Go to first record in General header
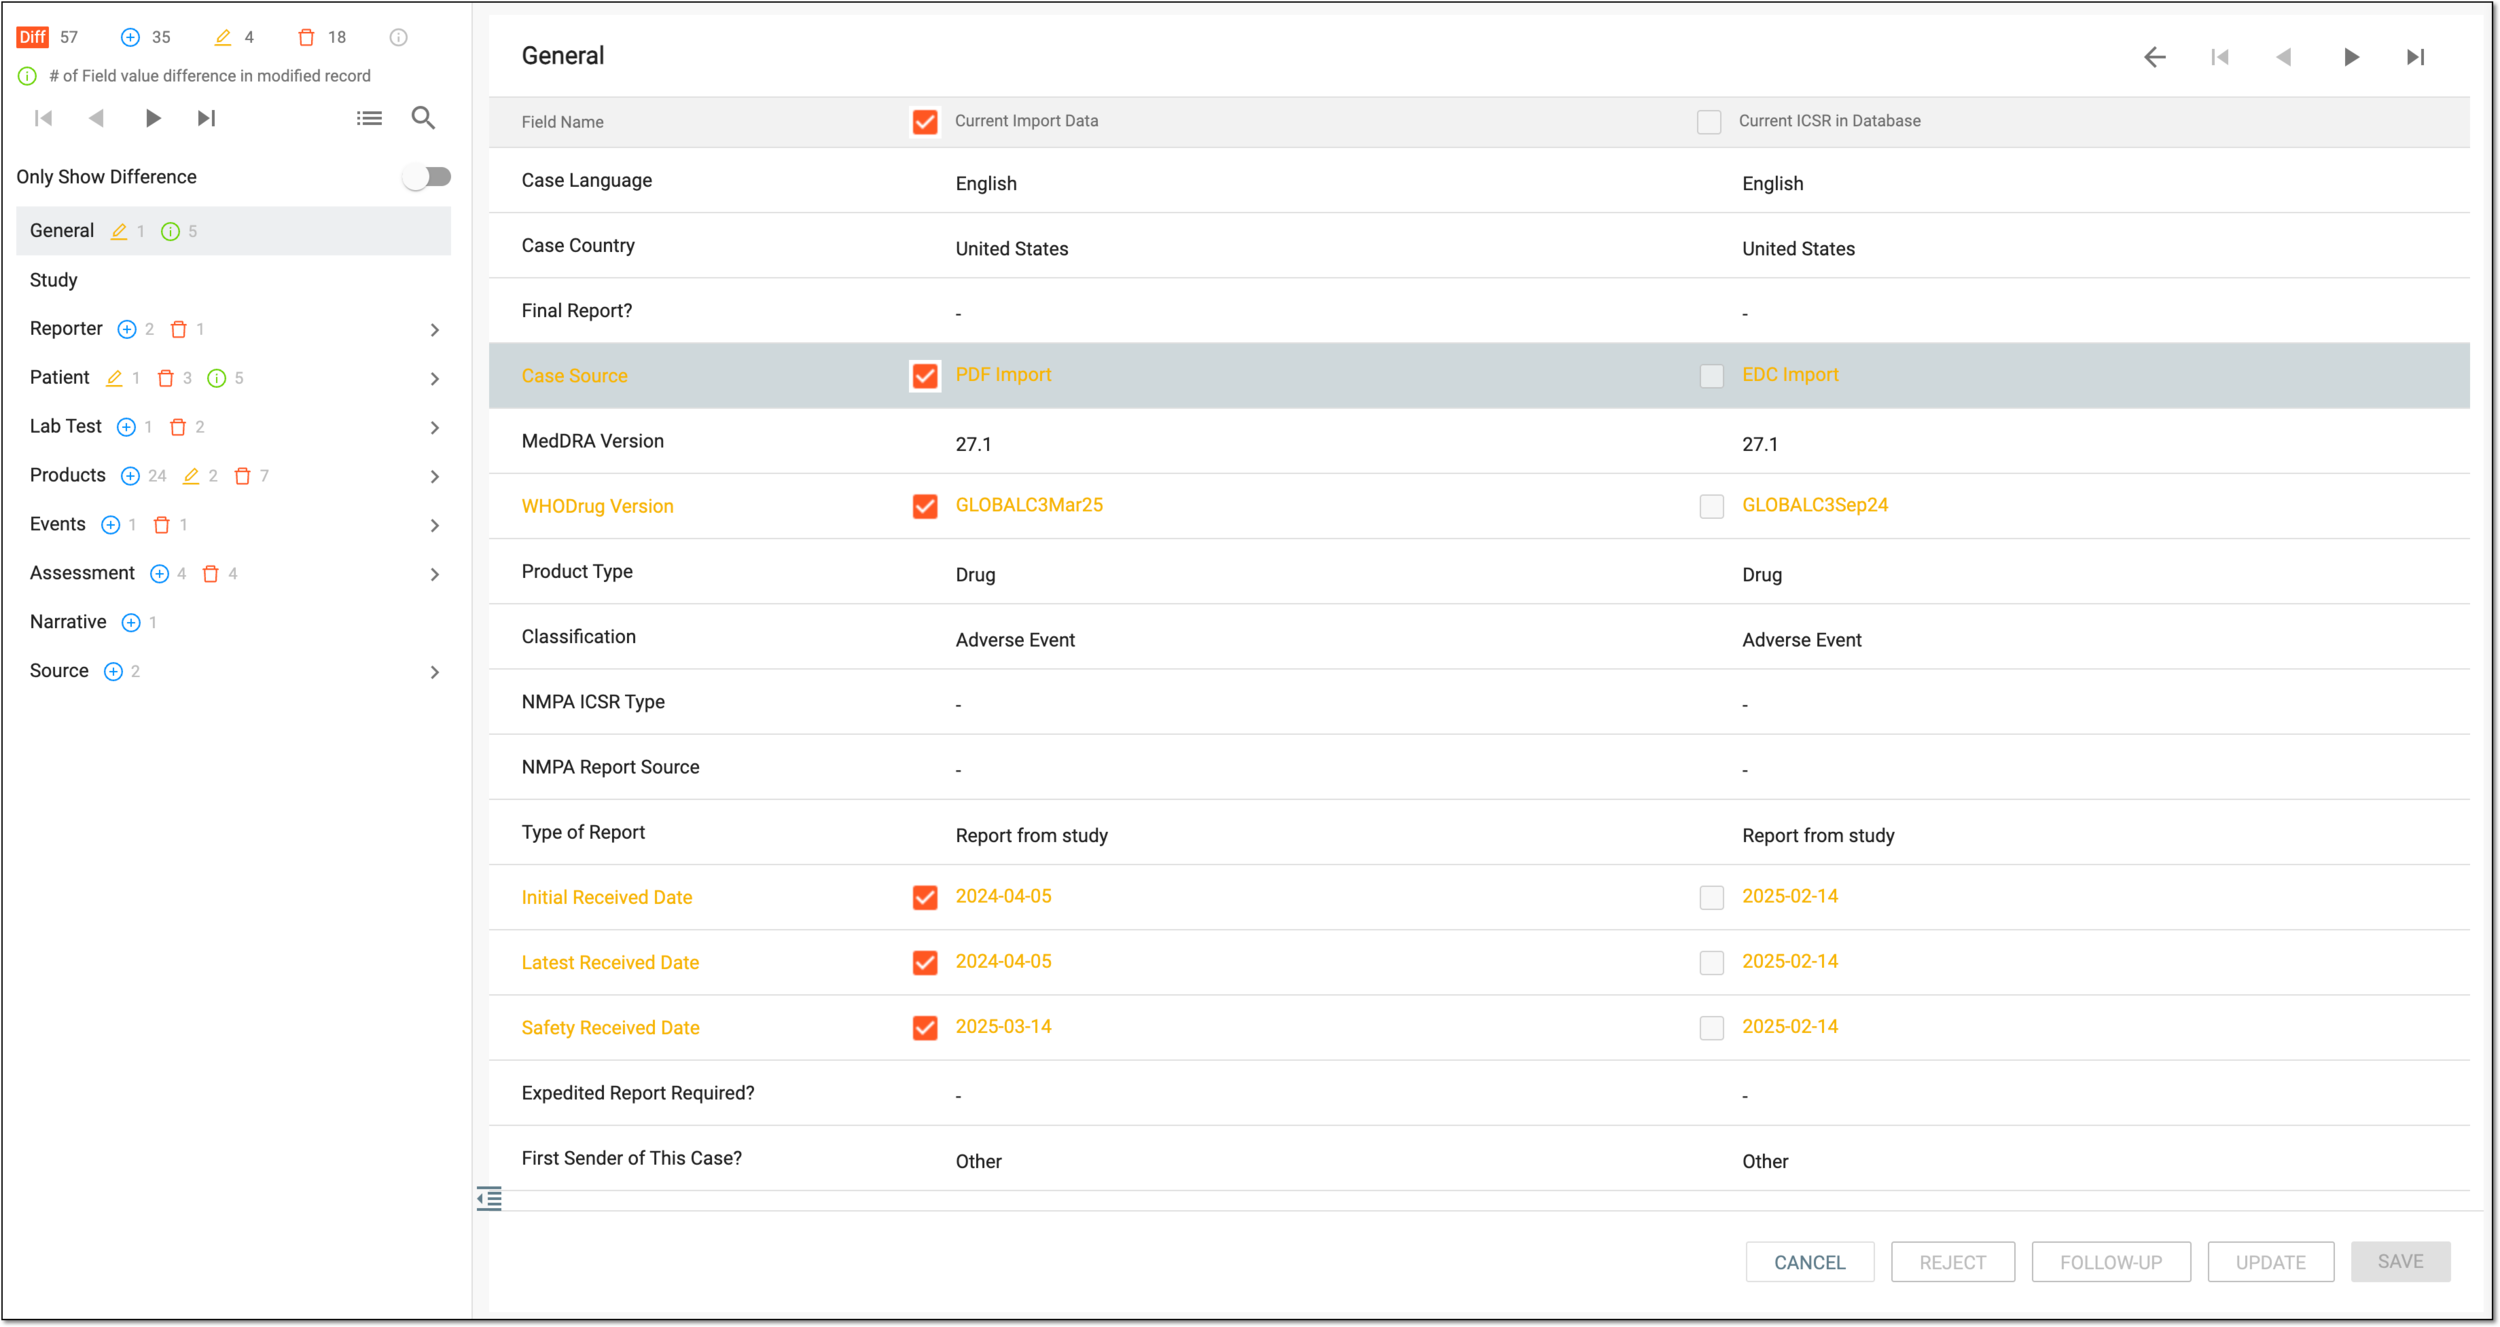The image size is (2500, 1327). (2220, 57)
